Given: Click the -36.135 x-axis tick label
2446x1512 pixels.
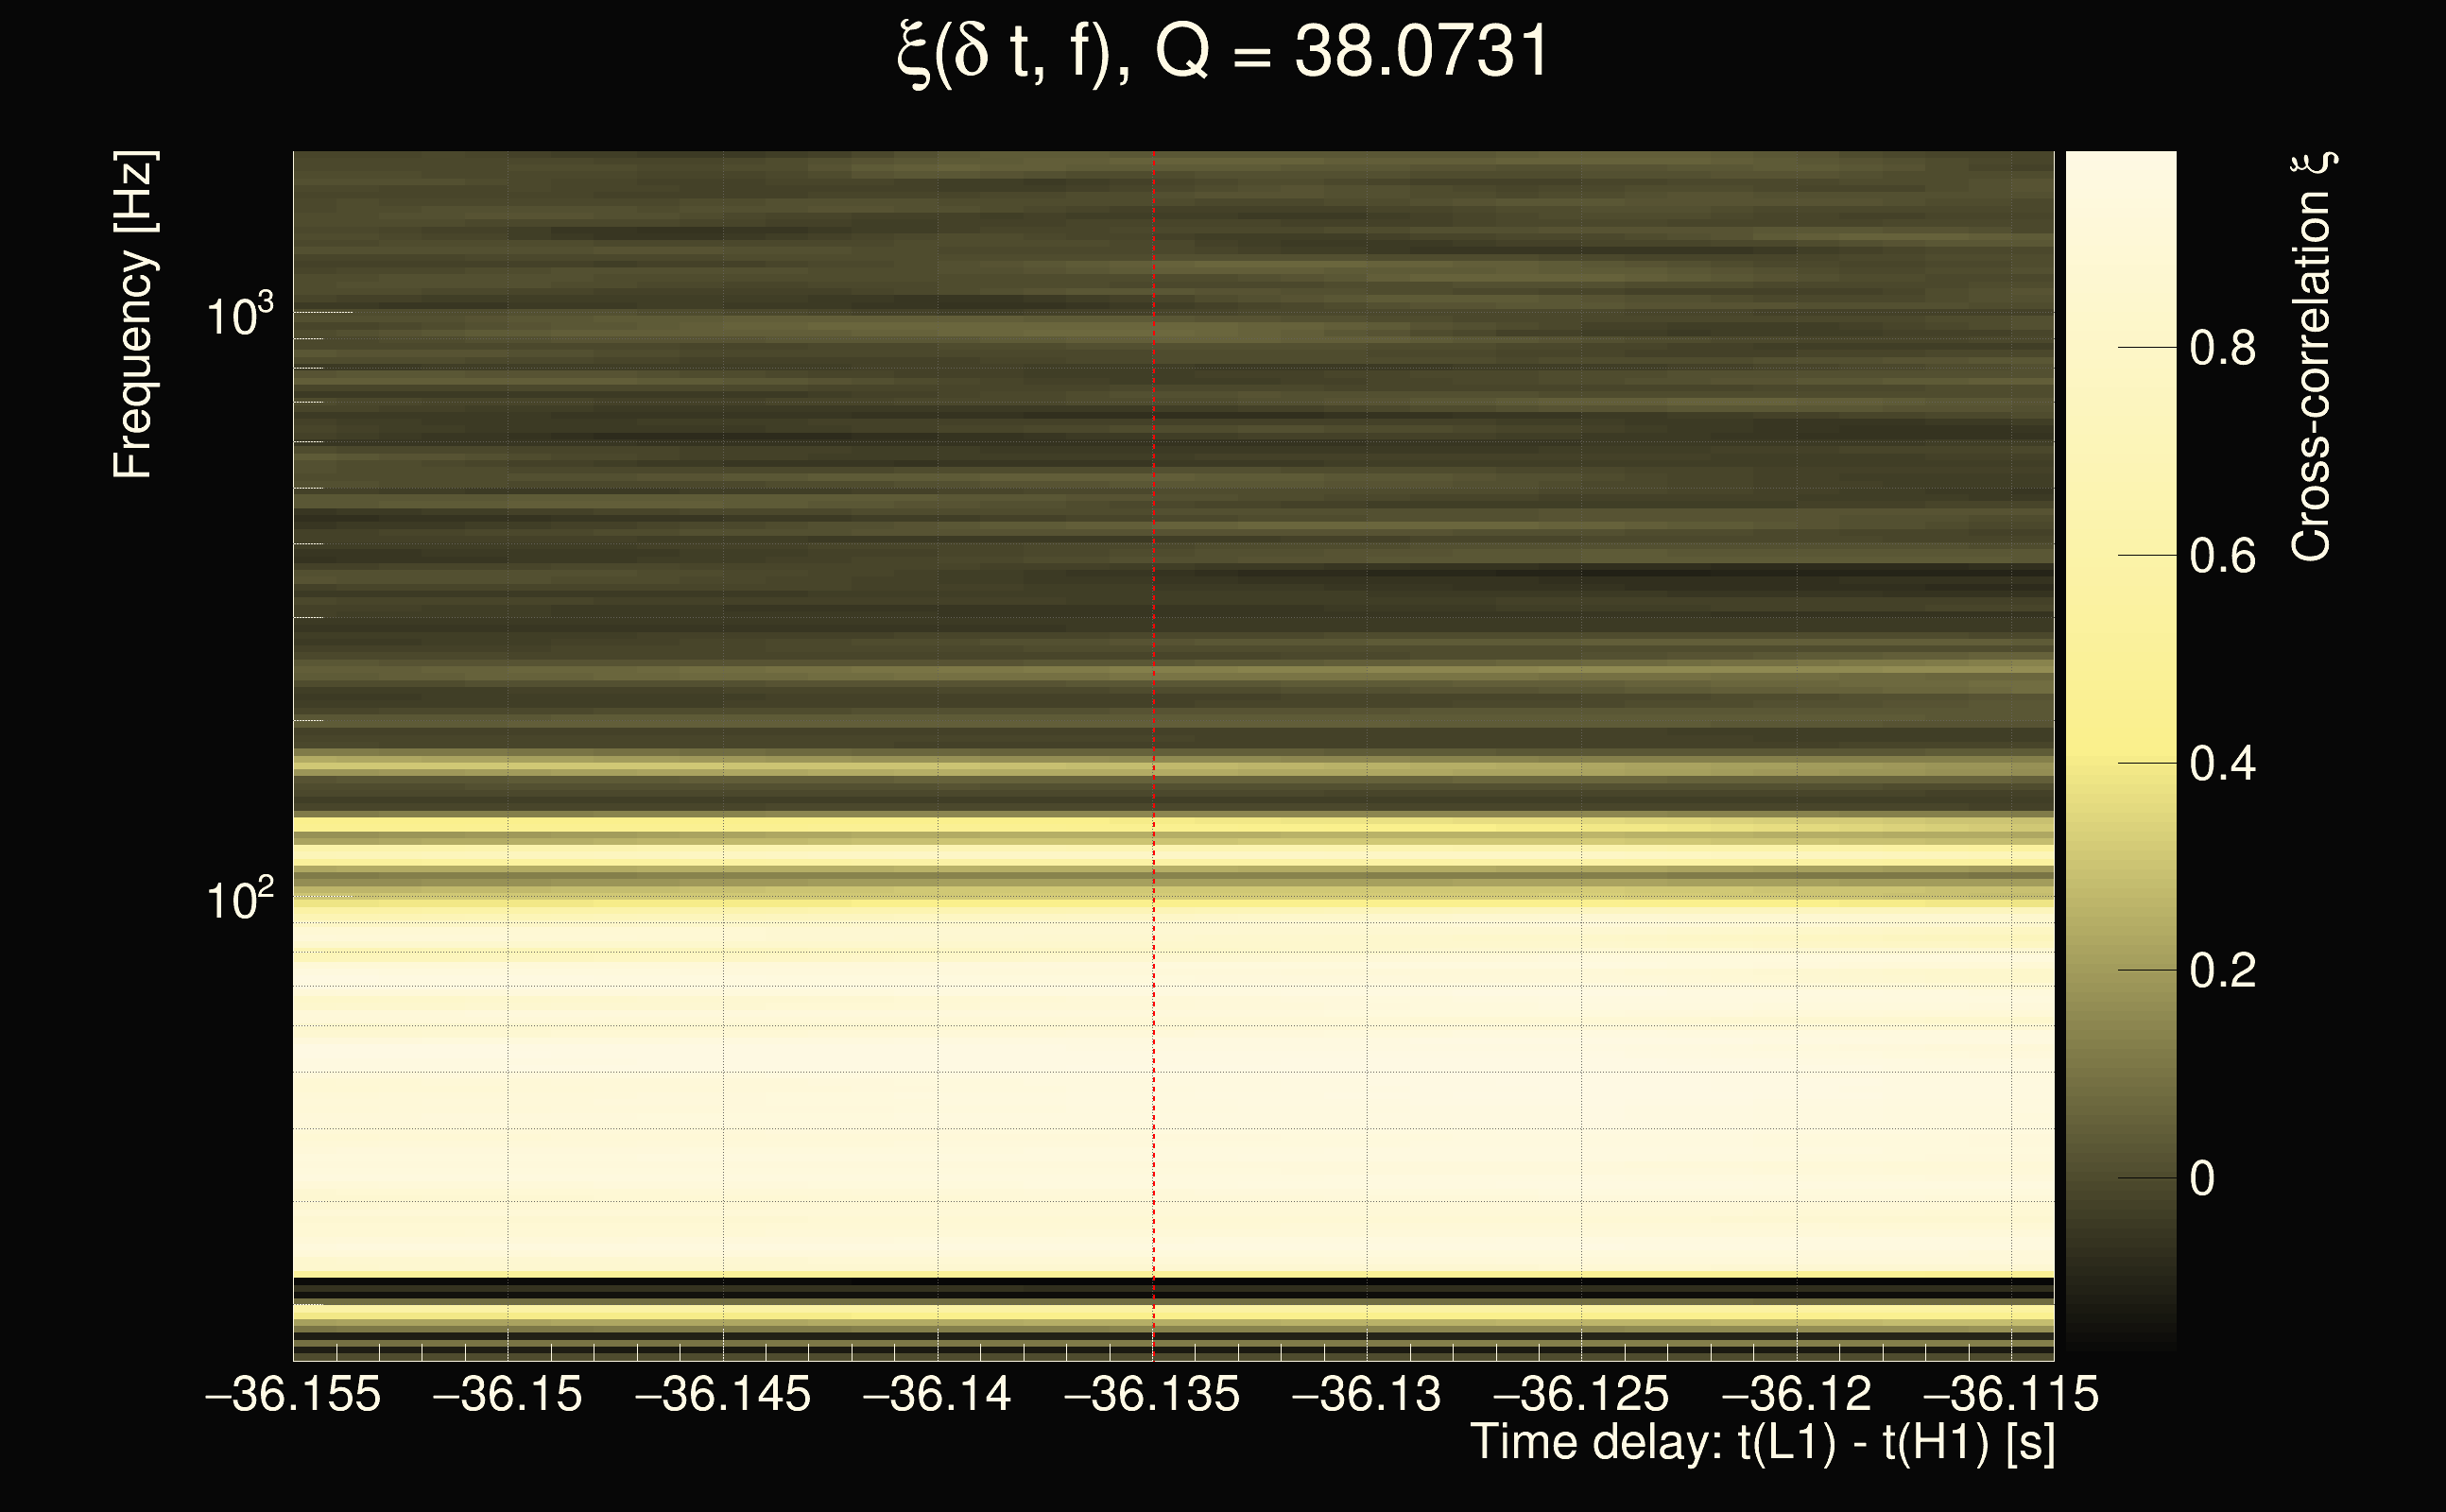Looking at the screenshot, I should point(1152,1395).
